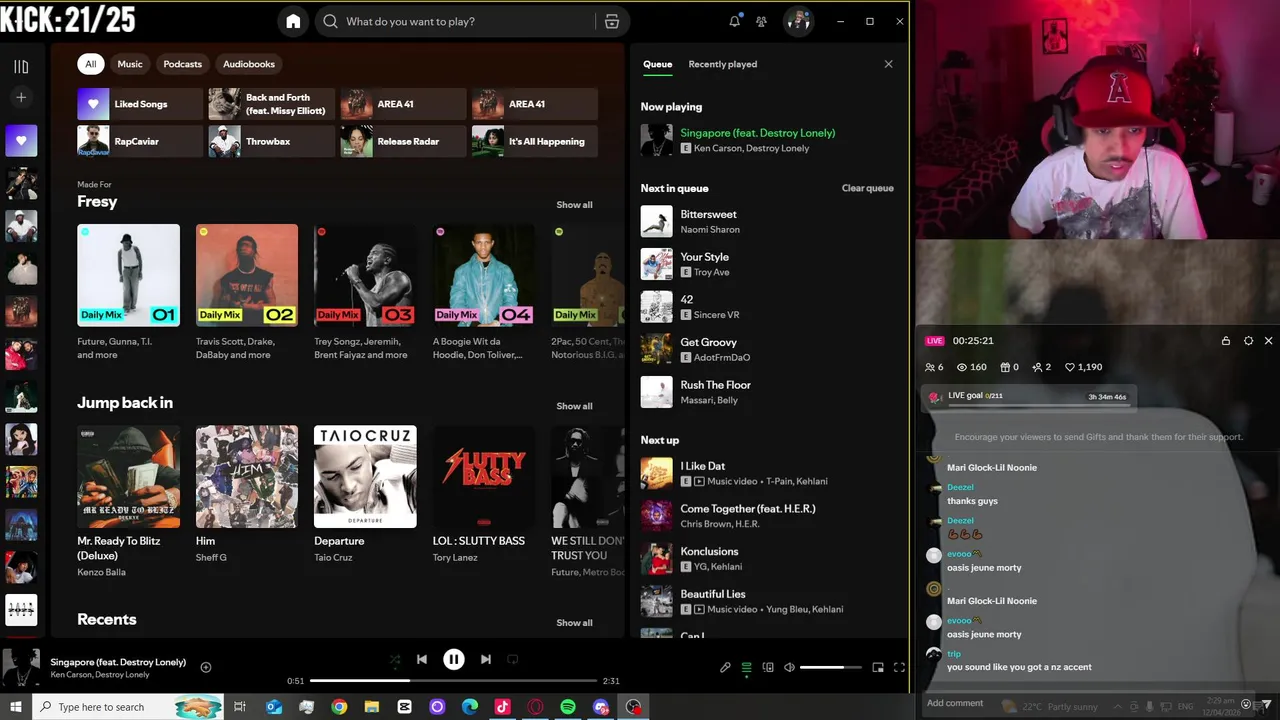Mute audio with the speaker icon
1280x720 pixels.
tap(789, 667)
